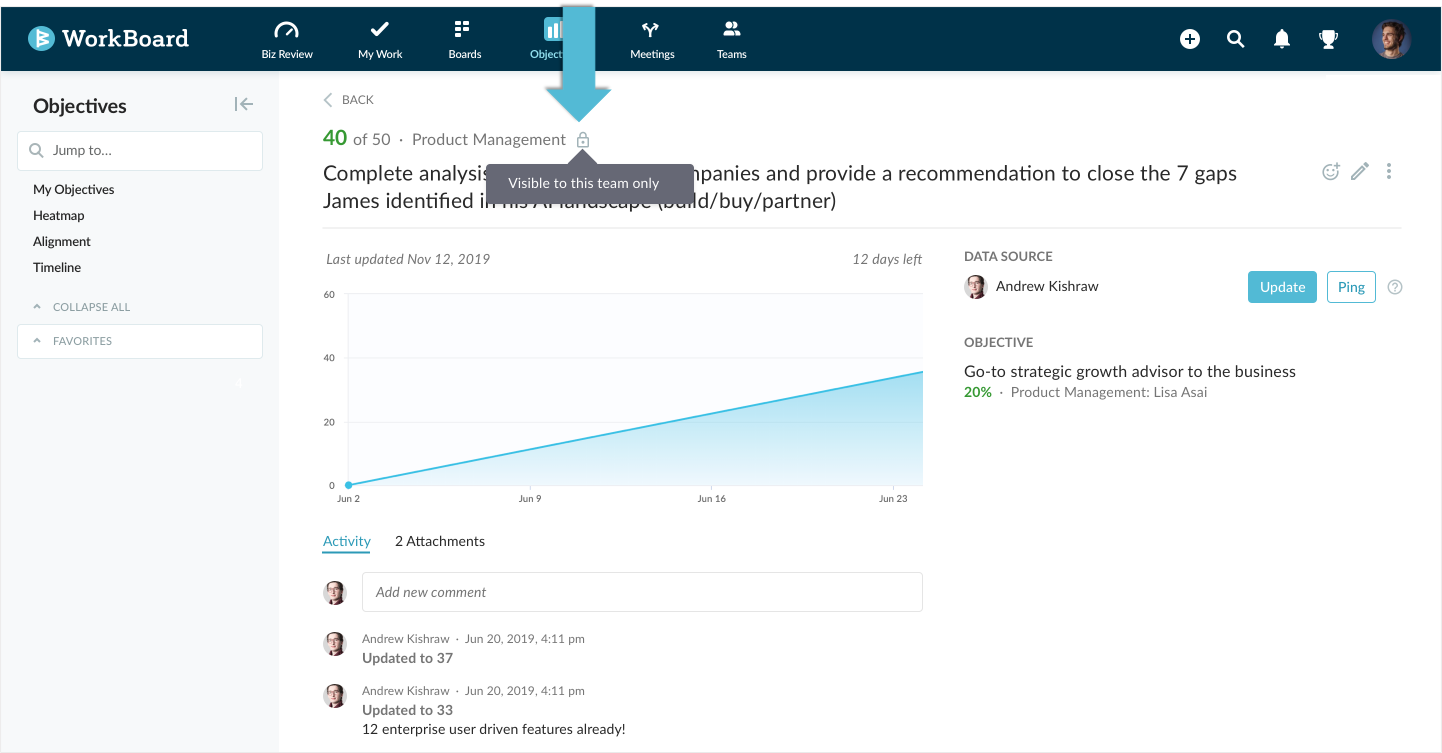Viewport: 1442px width, 753px height.
Task: Click the '40' progress value
Action: click(335, 139)
